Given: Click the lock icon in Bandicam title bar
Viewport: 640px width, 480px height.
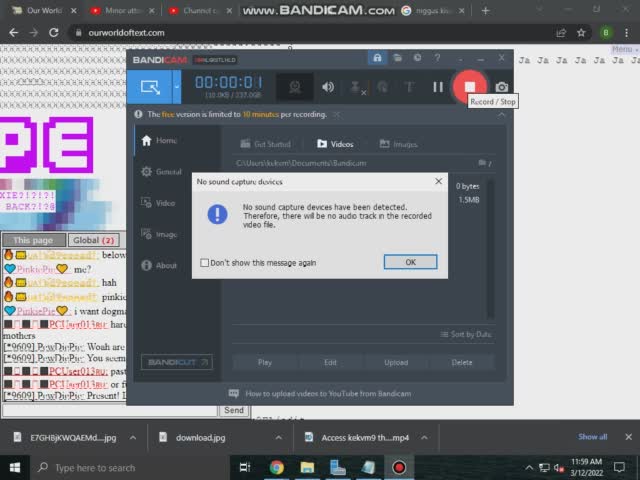Looking at the screenshot, I should [x=377, y=58].
